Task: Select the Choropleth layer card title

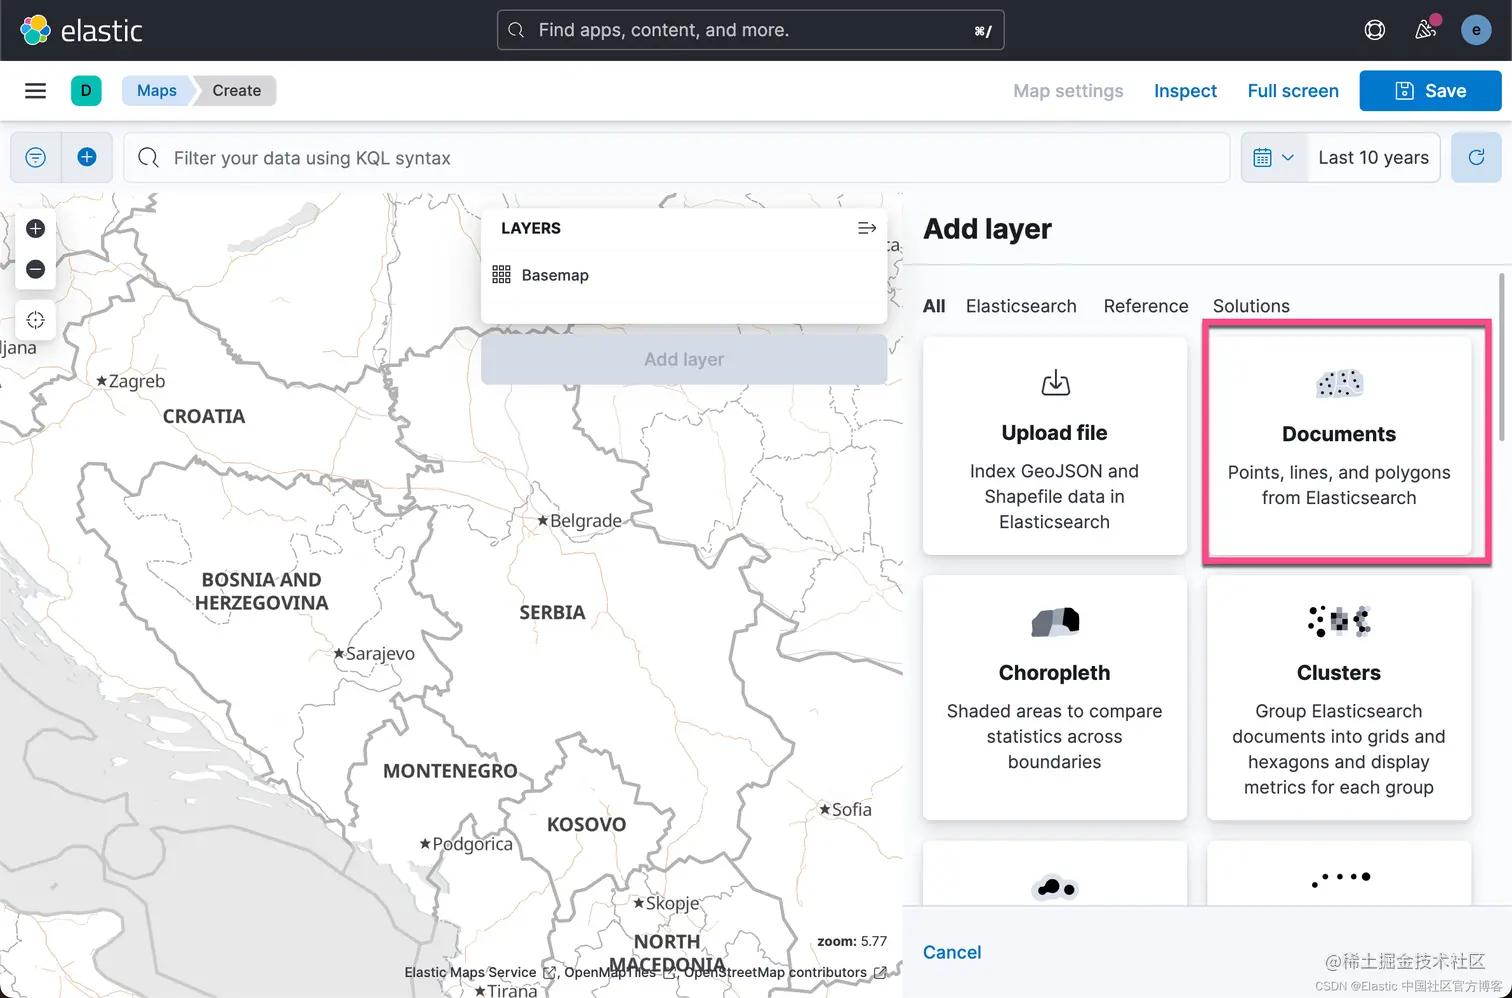Action: (1055, 673)
